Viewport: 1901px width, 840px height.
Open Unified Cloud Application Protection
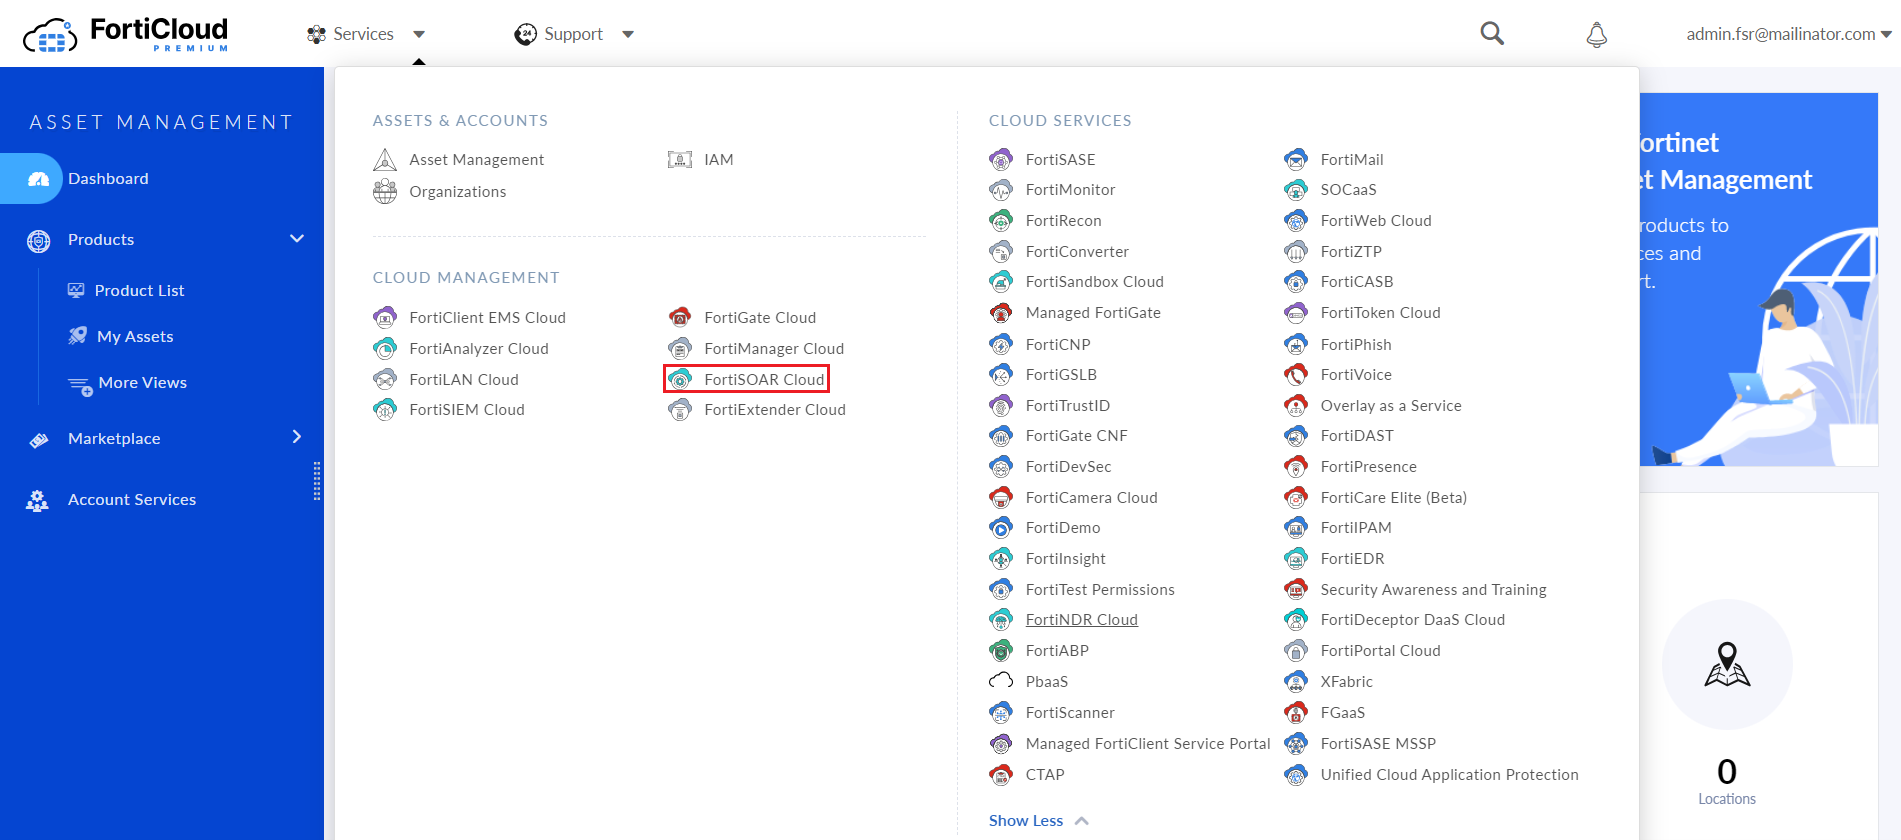1449,775
